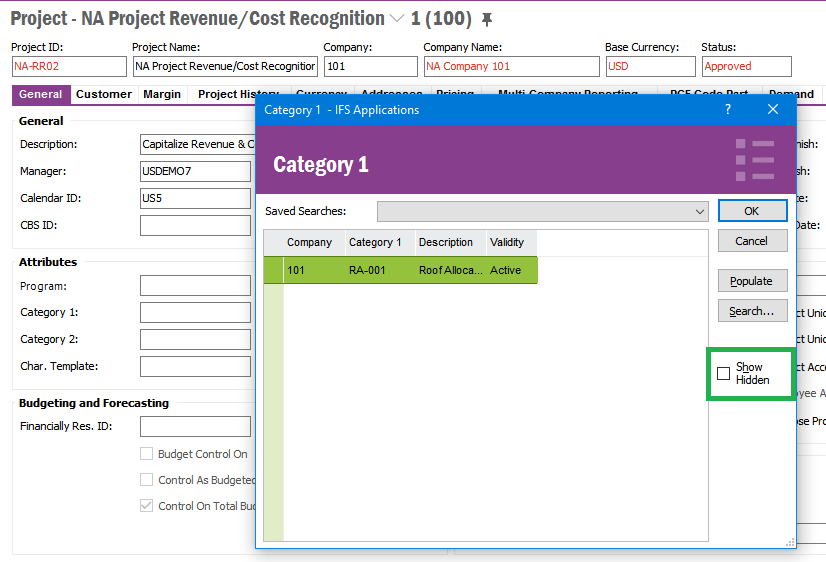Toggle Budget Control On checkbox
The width and height of the screenshot is (826, 562).
[x=147, y=454]
